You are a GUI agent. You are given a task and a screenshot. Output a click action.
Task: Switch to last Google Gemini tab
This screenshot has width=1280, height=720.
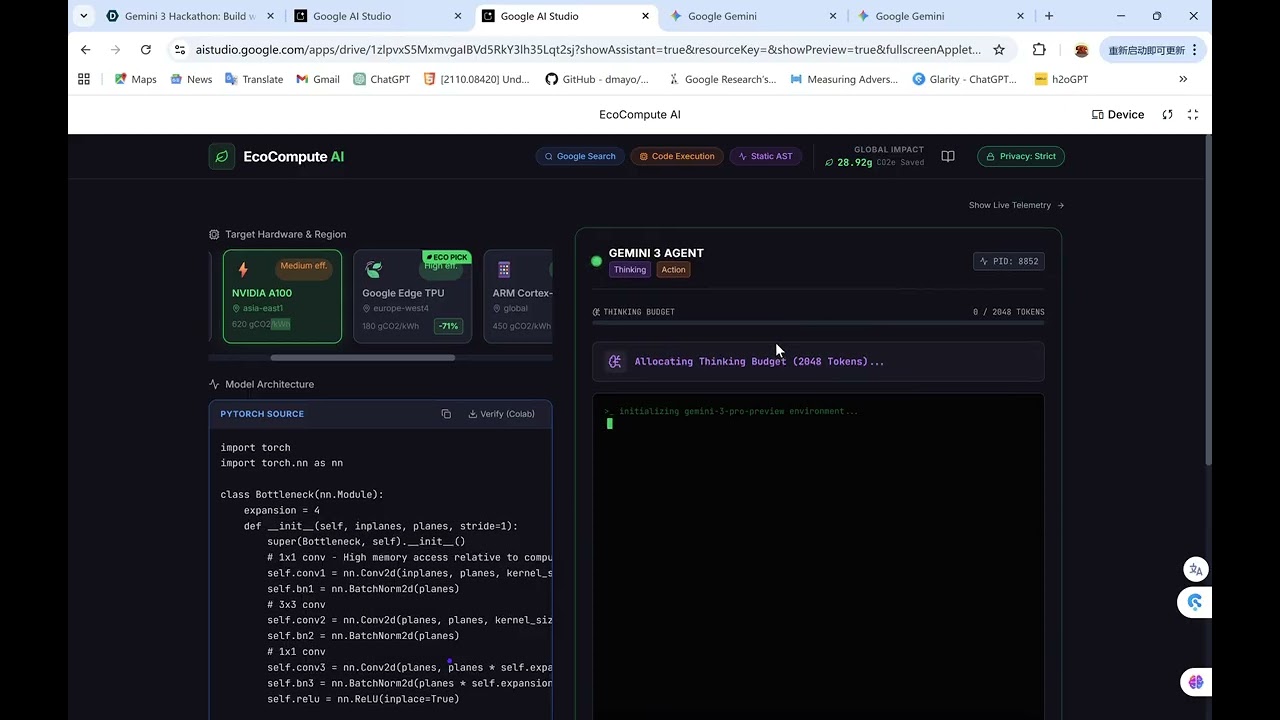point(940,16)
